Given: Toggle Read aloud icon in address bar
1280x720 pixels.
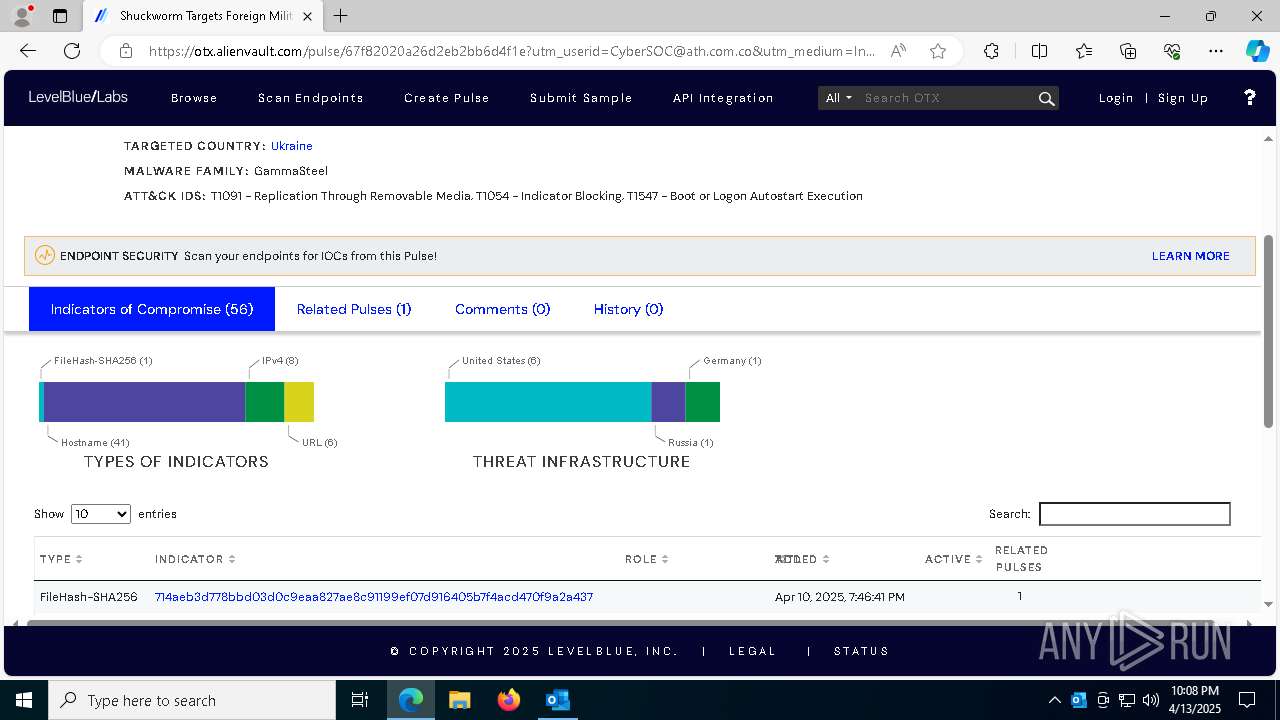Looking at the screenshot, I should pyautogui.click(x=898, y=51).
